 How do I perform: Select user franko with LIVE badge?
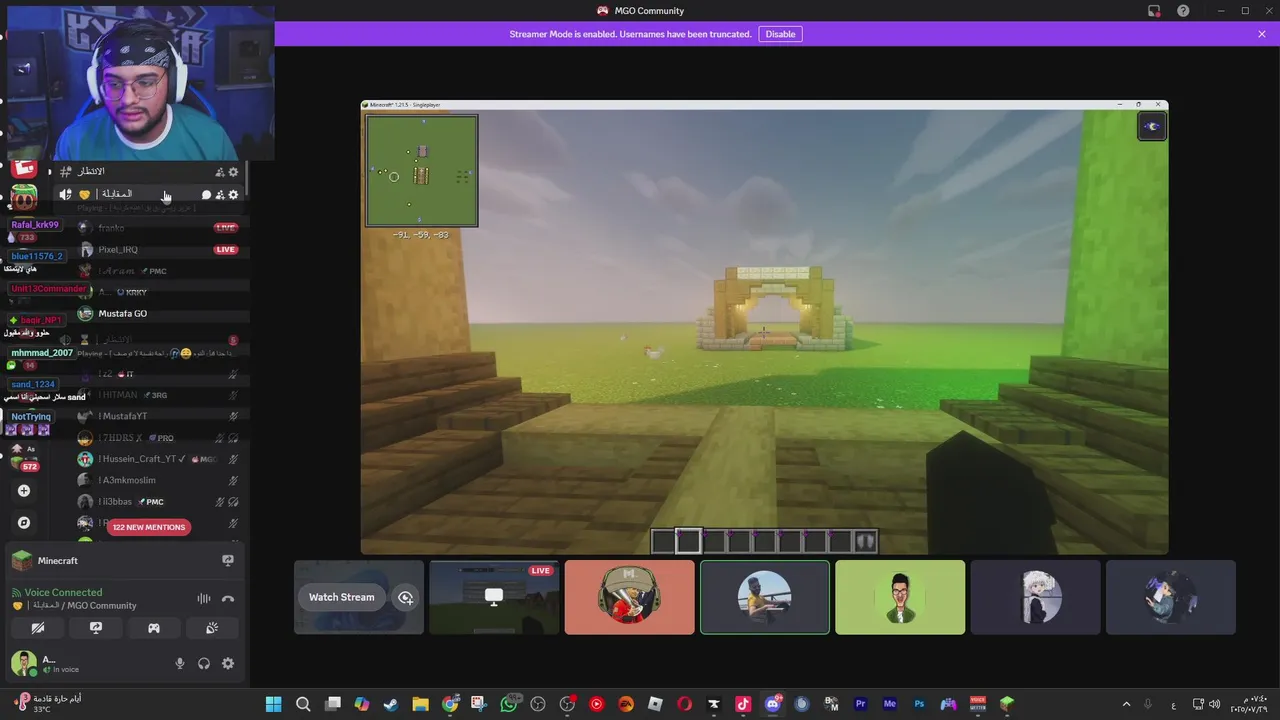point(160,228)
